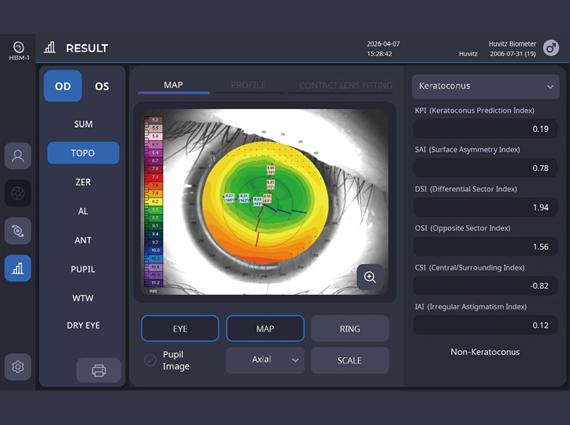Select DRY EYE in the result menu

[x=83, y=325]
